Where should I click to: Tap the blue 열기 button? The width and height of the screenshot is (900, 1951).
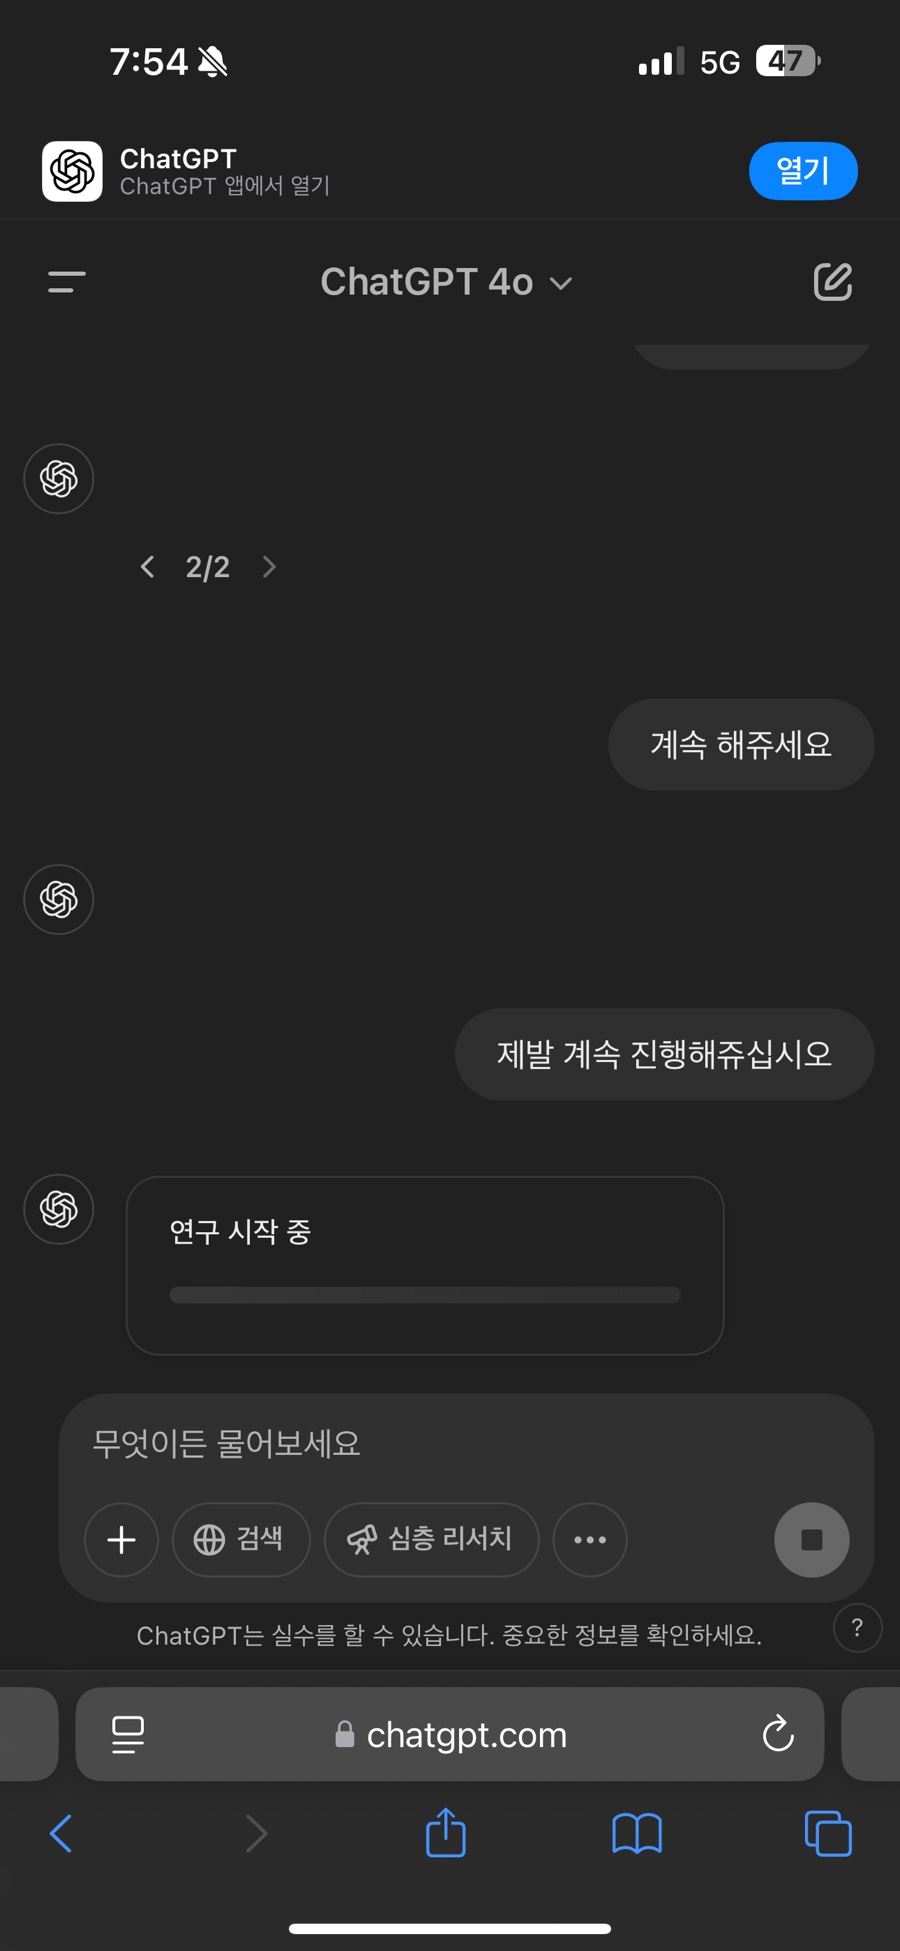coord(802,171)
